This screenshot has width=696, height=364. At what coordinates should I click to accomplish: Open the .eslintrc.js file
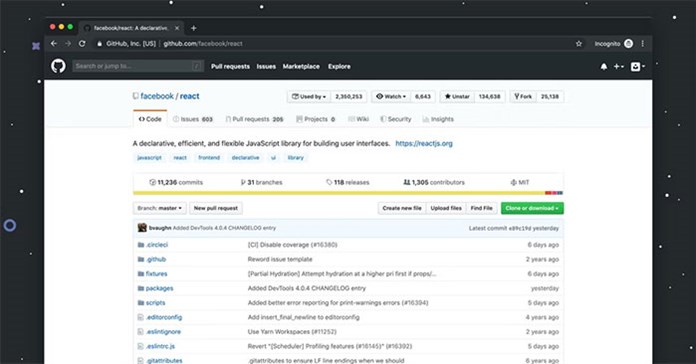point(161,346)
